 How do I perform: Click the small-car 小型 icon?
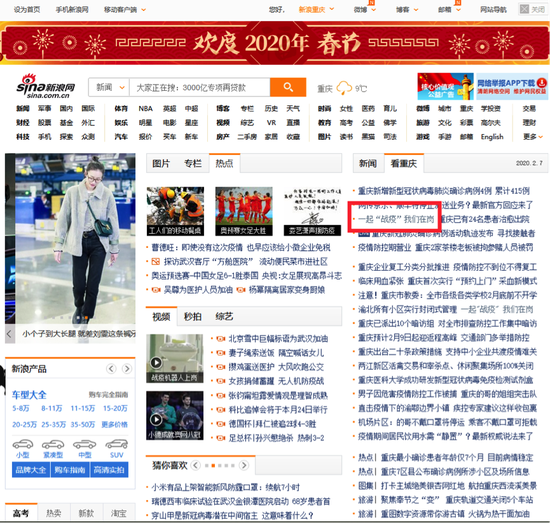coord(23,444)
